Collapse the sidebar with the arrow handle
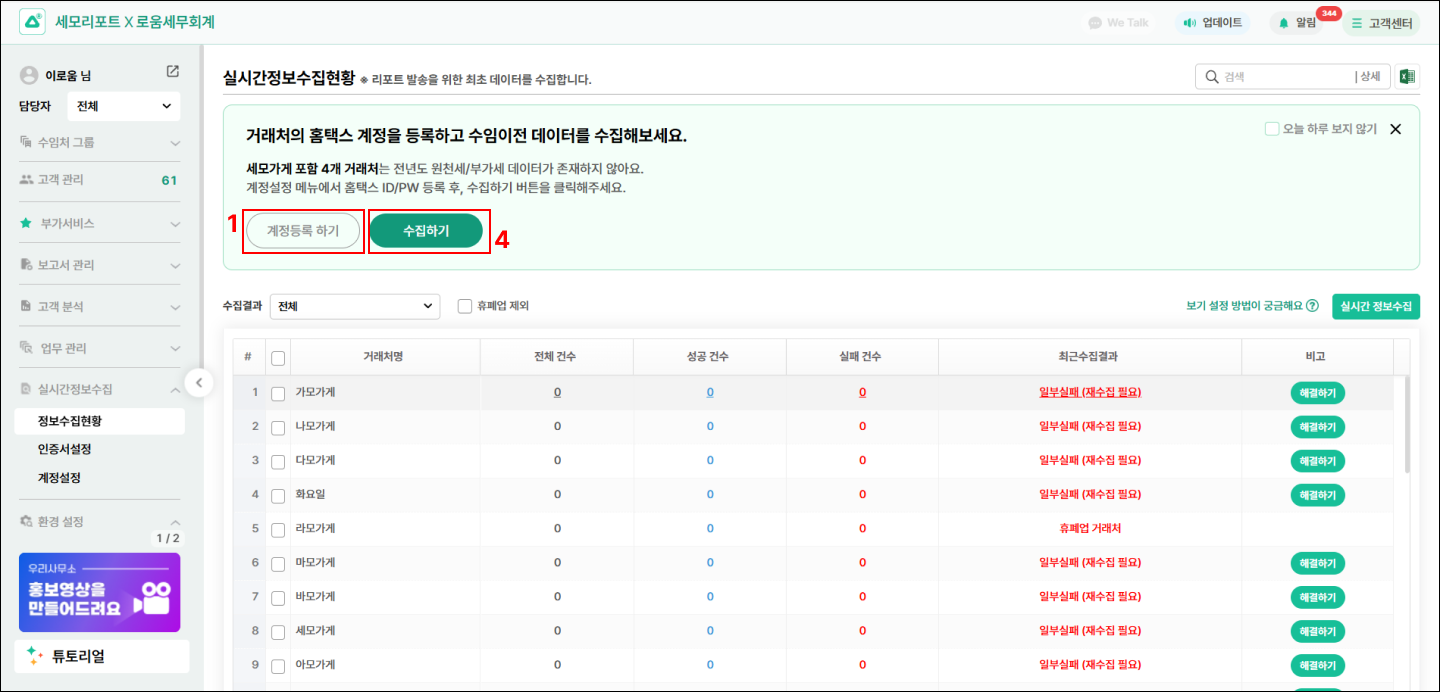Screen dimensions: 1440x692 pos(199,383)
